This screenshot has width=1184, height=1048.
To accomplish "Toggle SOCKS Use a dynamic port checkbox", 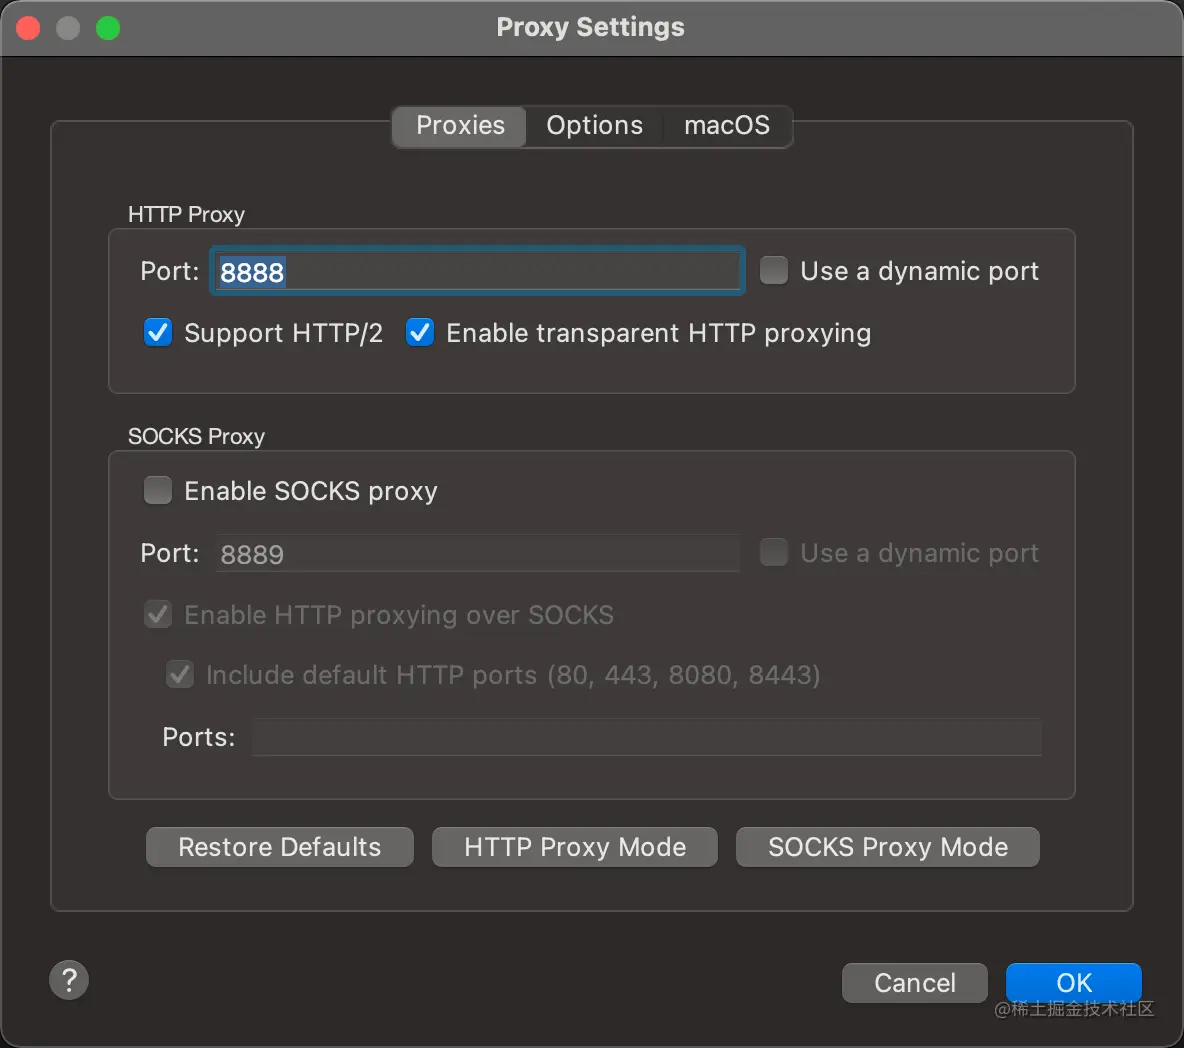I will 774,552.
